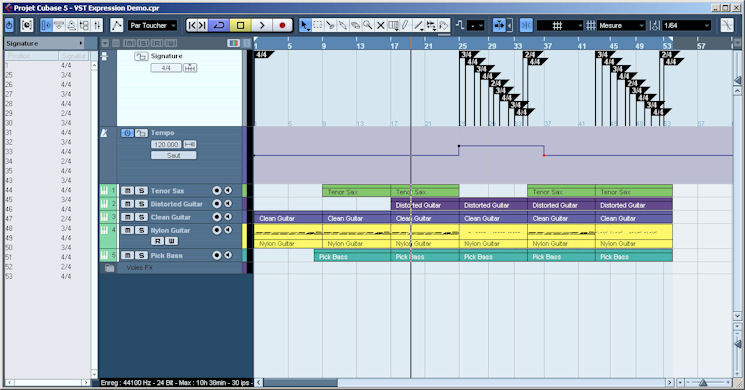The height and width of the screenshot is (390, 745).
Task: Click the Signature track 4/4 field
Action: coord(166,68)
